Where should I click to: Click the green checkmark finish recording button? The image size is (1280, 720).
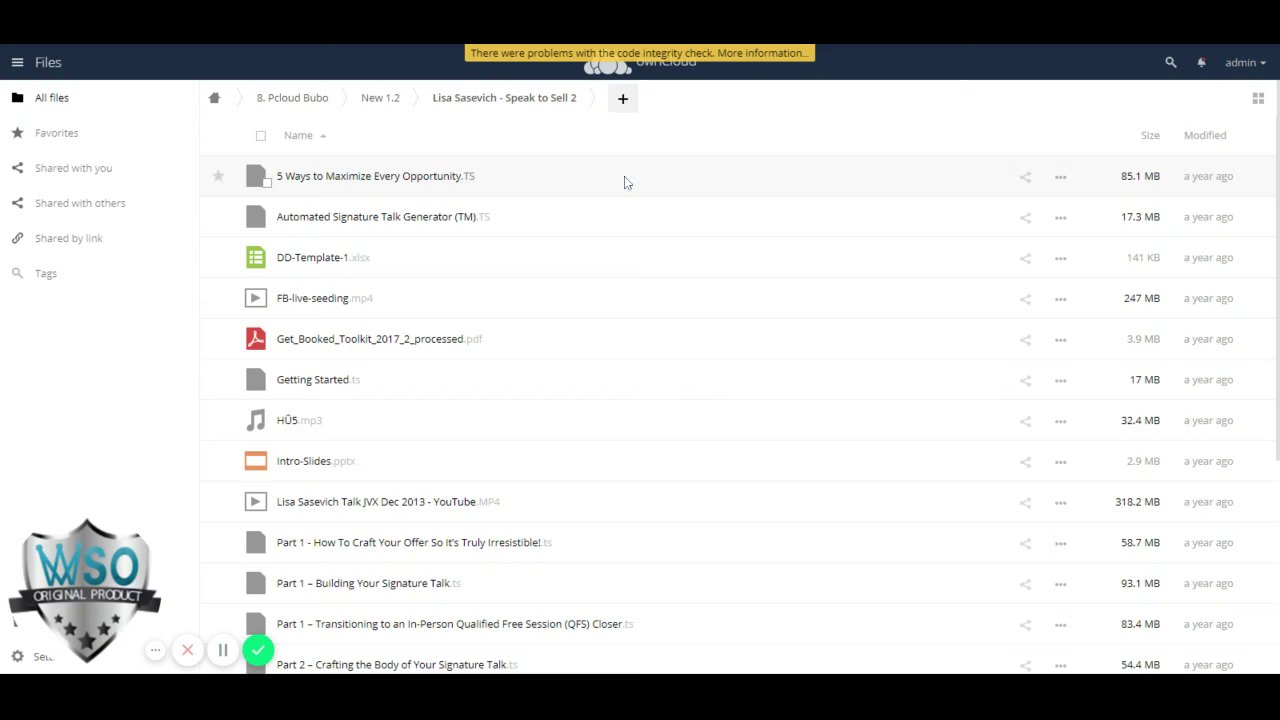click(x=258, y=651)
